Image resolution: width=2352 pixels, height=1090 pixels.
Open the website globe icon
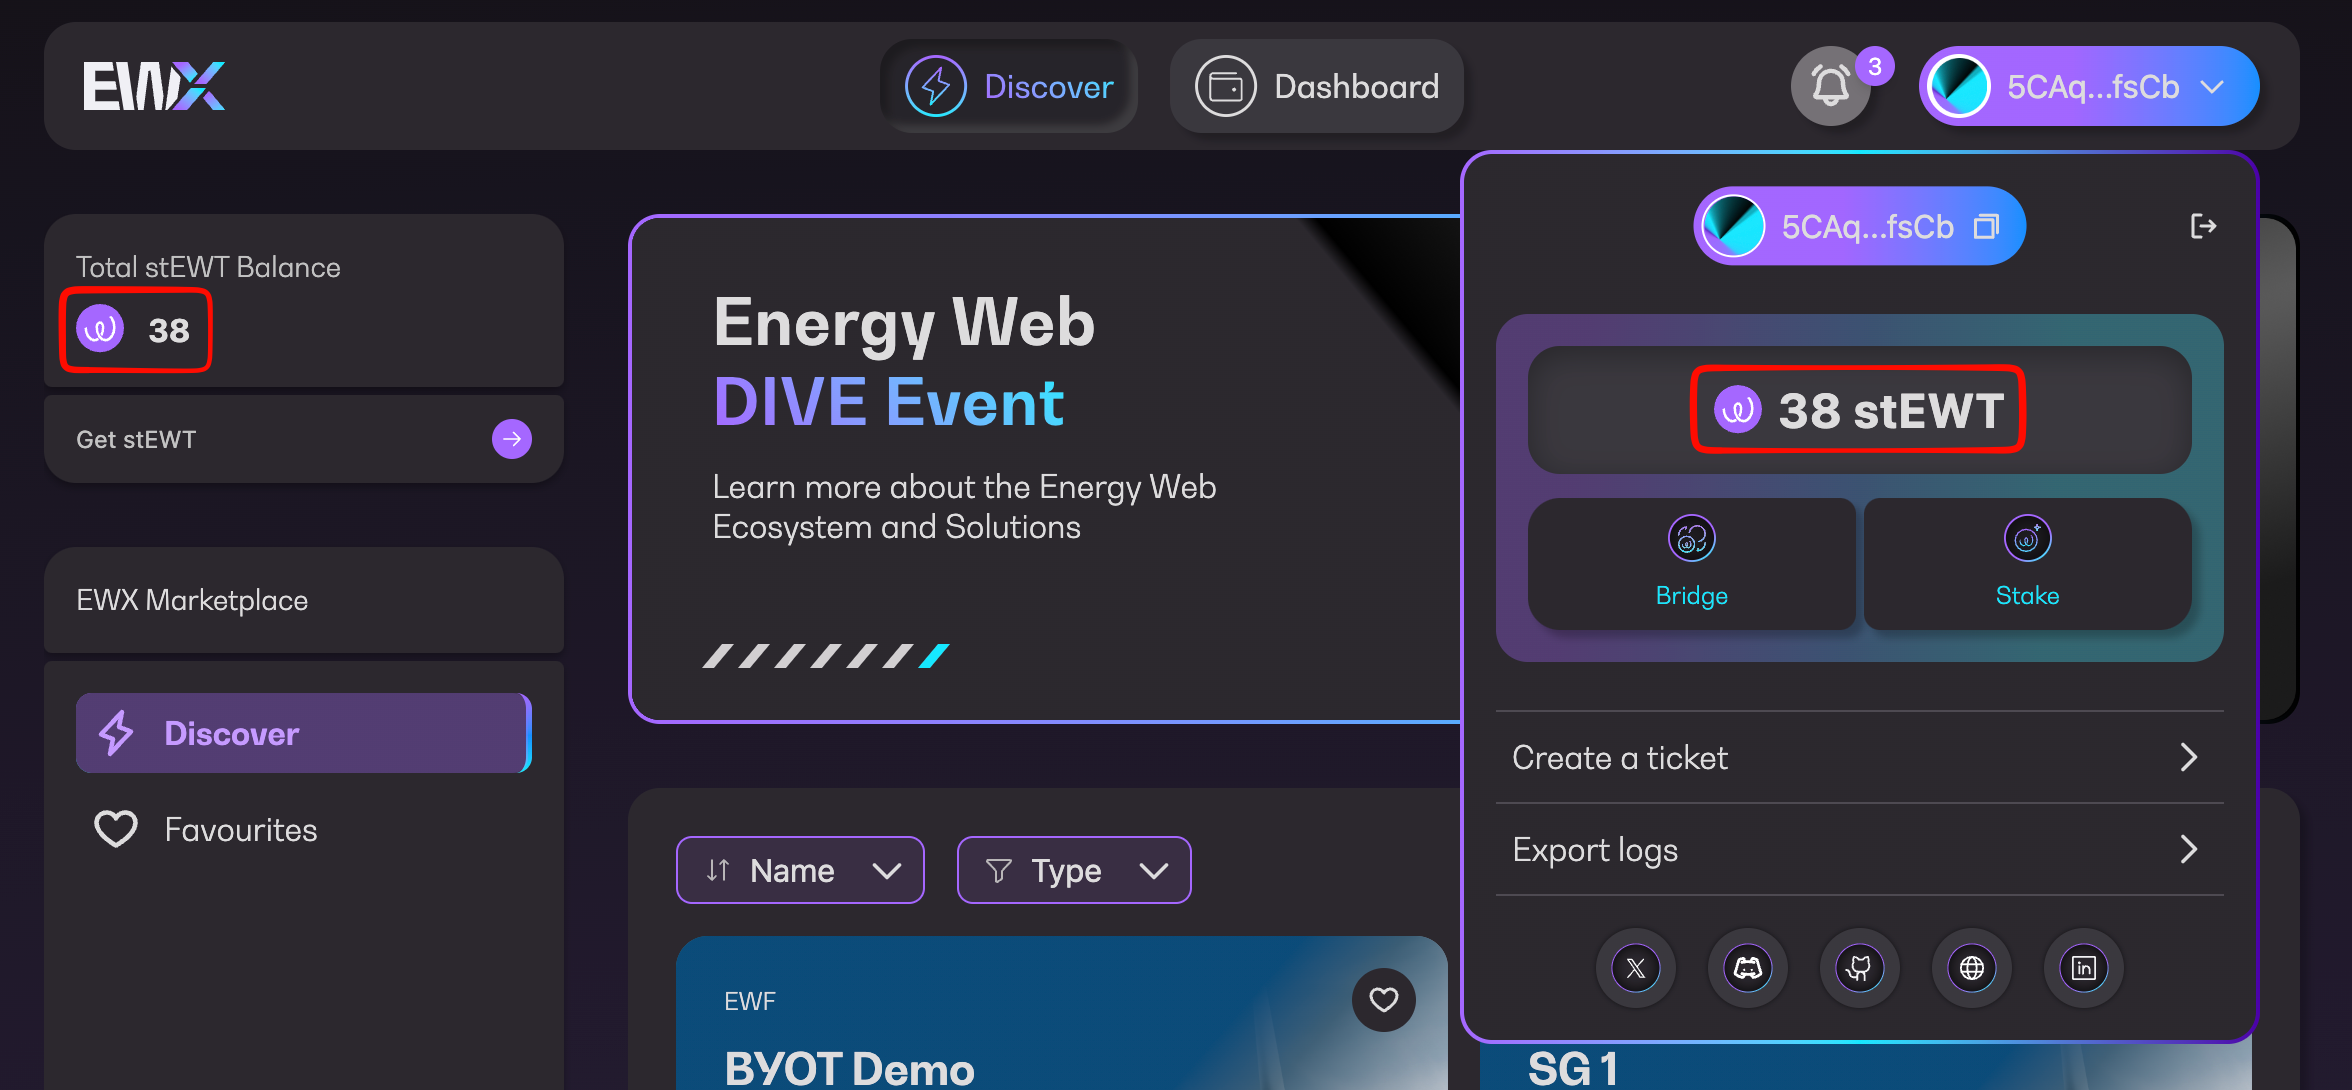(1972, 968)
